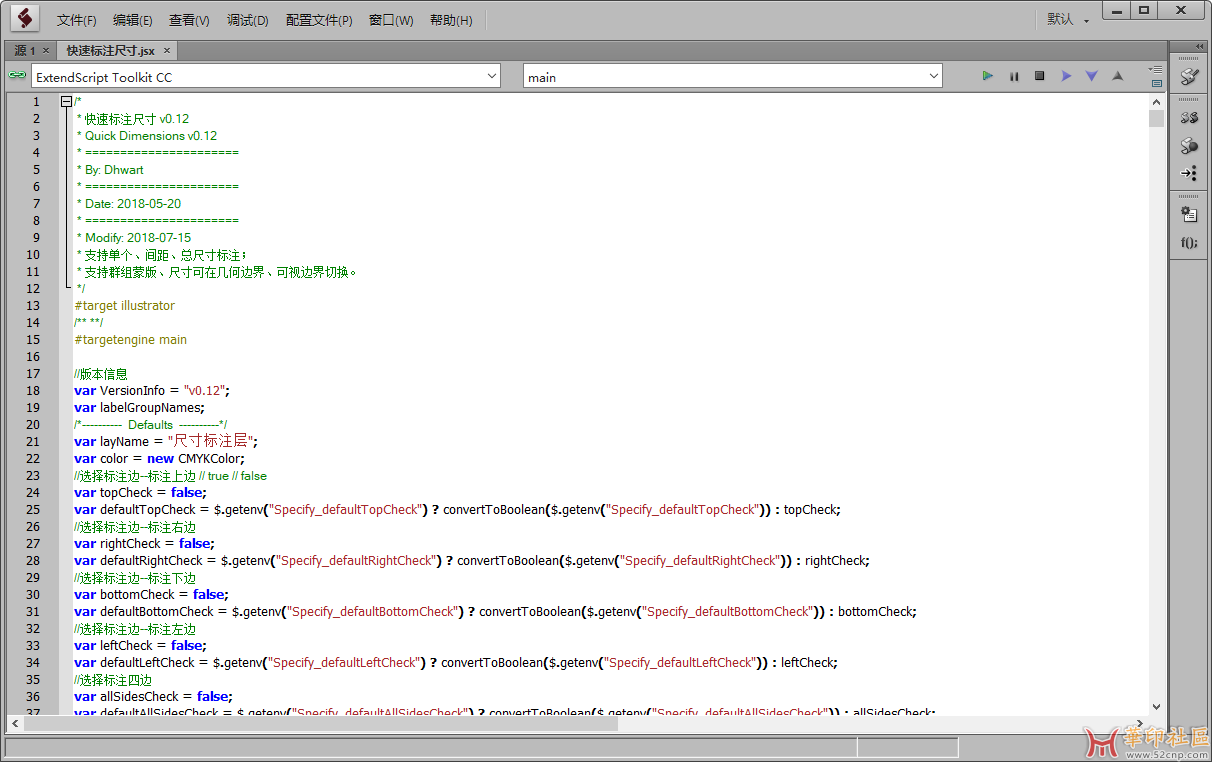Click the vertical scrollbar thumb
The width and height of the screenshot is (1212, 762).
tap(1156, 119)
